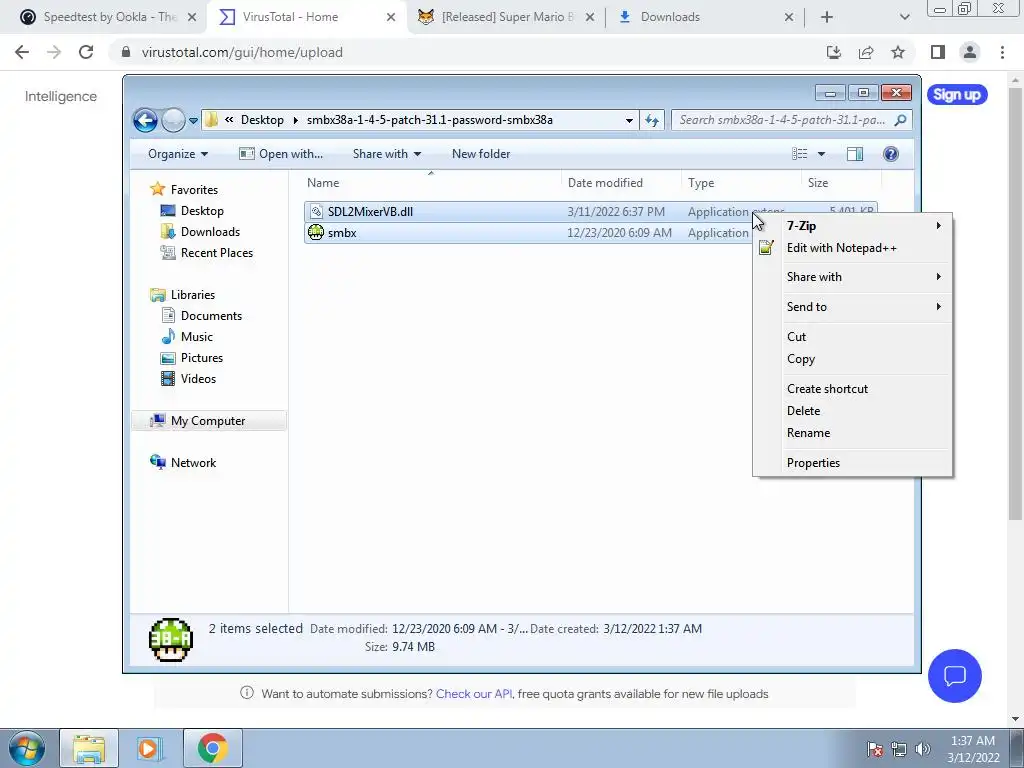
Task: Click the refresh button beside address bar
Action: pyautogui.click(x=652, y=120)
